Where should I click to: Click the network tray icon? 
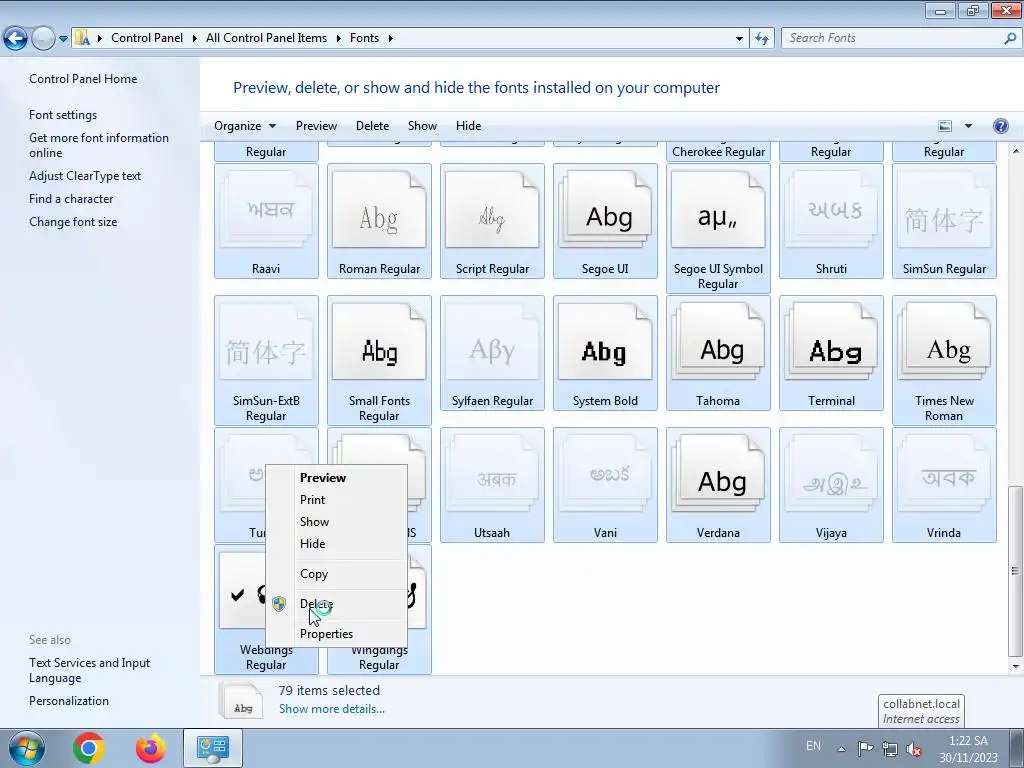point(889,749)
